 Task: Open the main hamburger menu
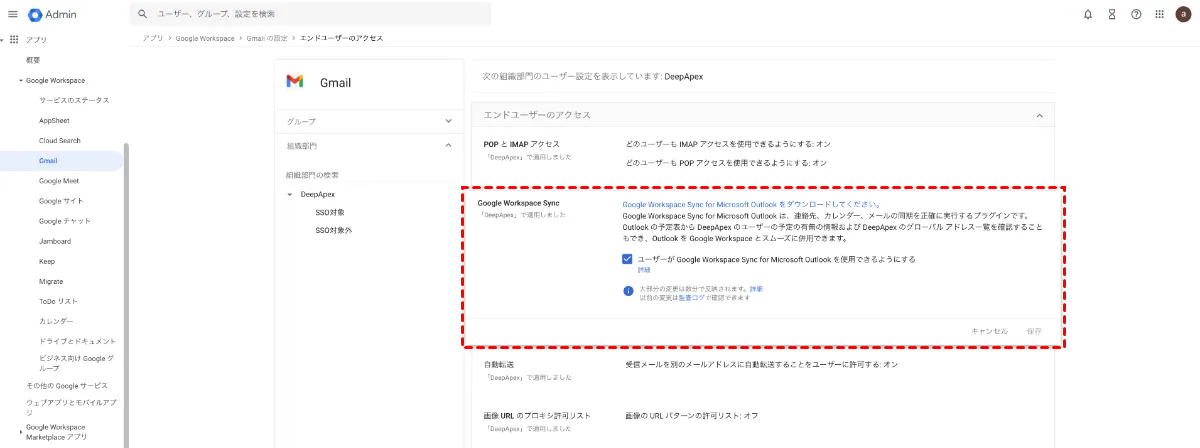tap(12, 14)
